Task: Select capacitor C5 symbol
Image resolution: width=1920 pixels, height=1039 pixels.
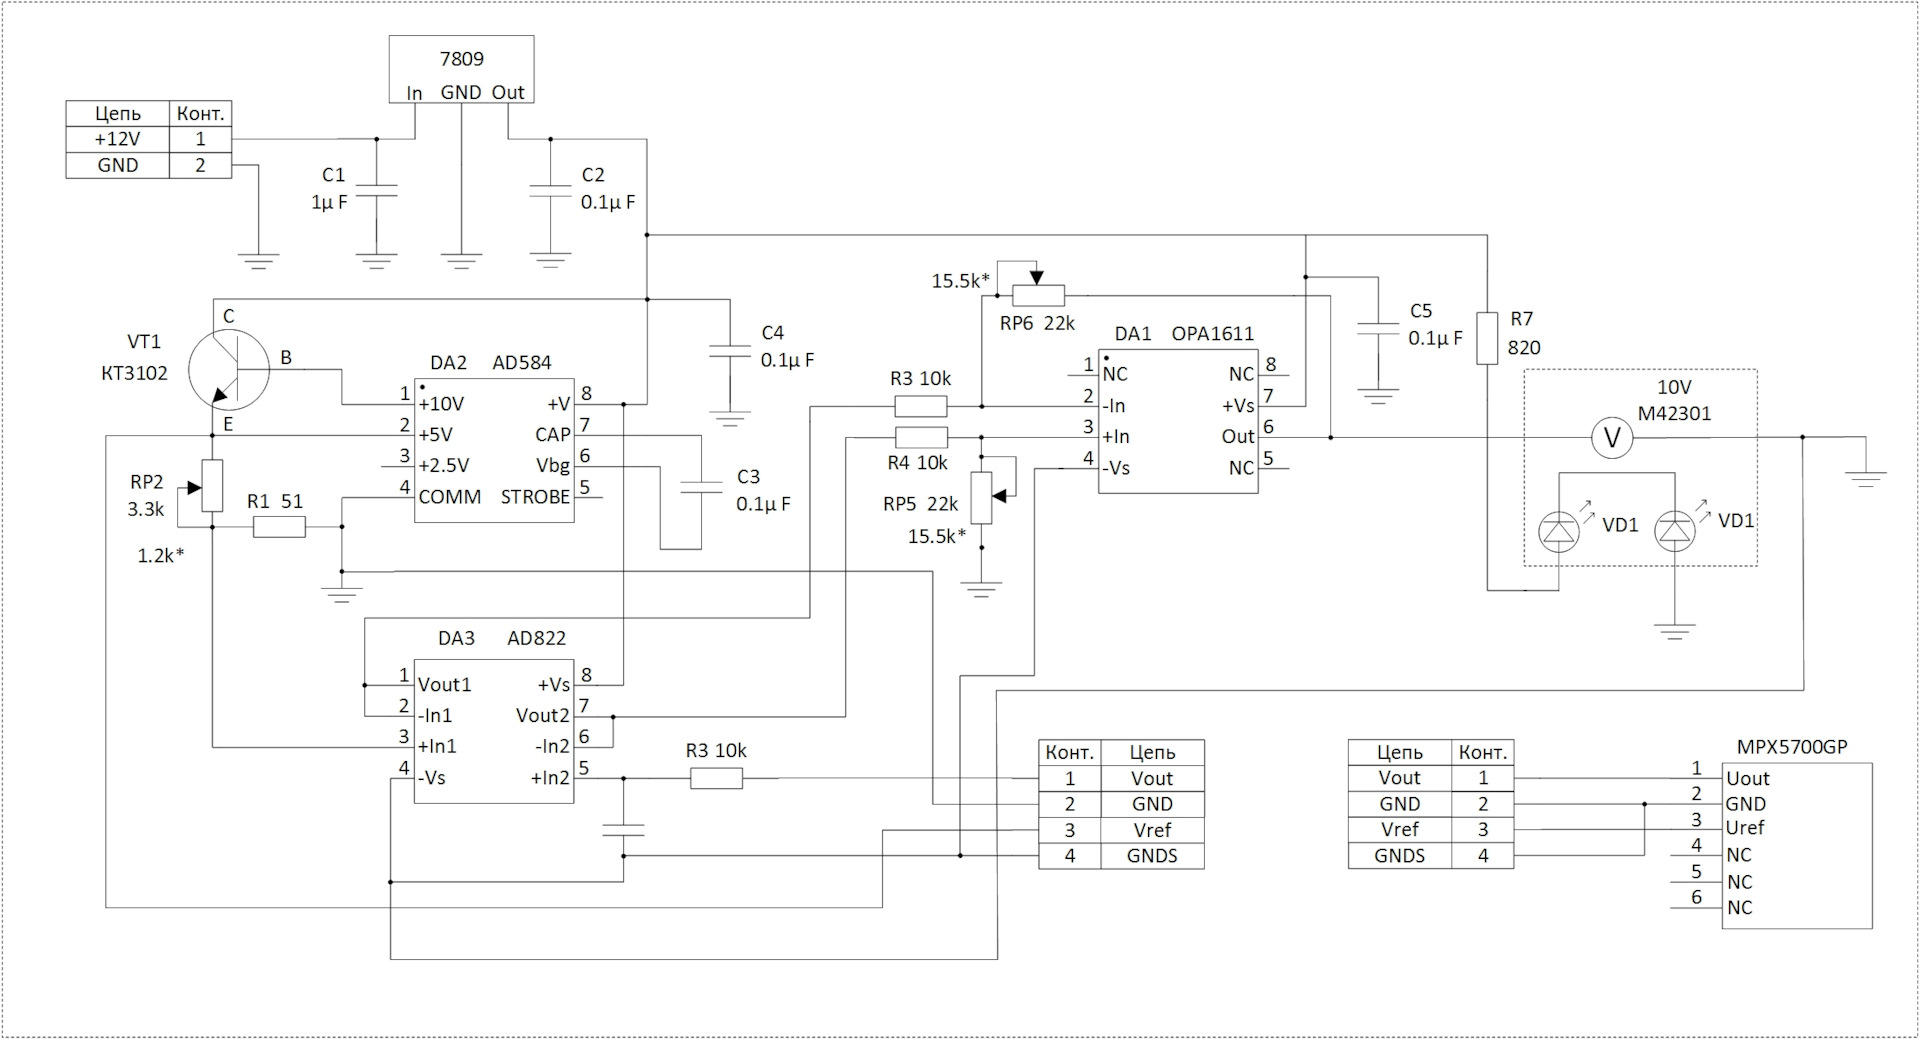Action: point(1377,328)
